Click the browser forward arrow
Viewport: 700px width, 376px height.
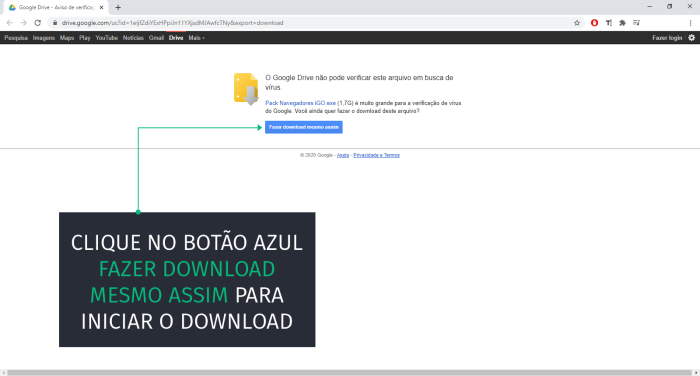[24, 23]
